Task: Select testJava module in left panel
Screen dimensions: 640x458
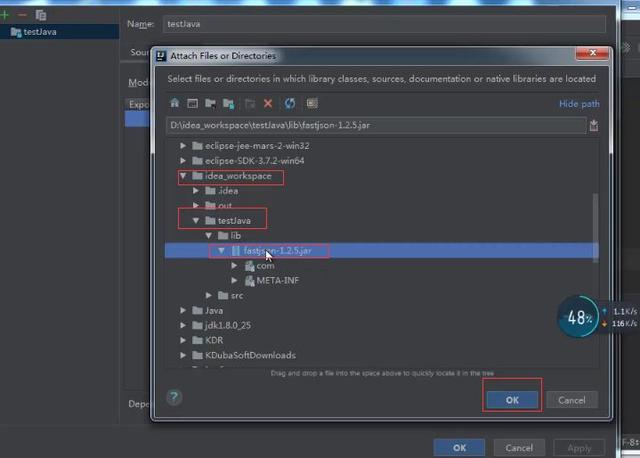Action: click(60, 32)
